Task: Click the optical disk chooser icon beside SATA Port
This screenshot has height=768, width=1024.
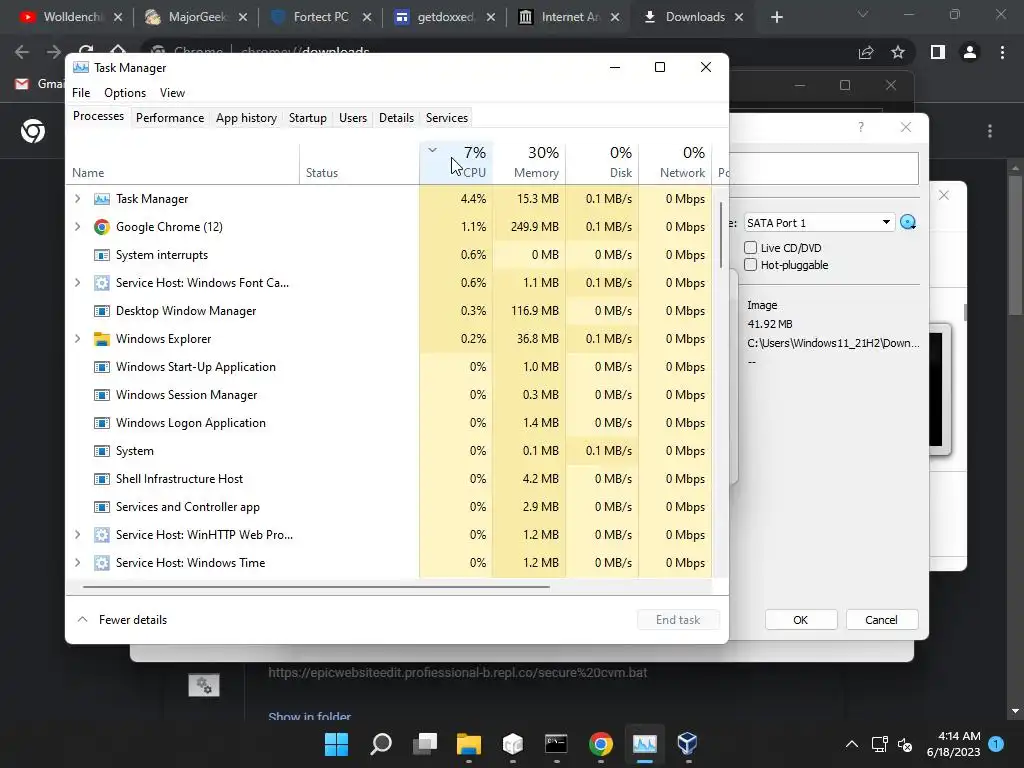Action: point(908,223)
